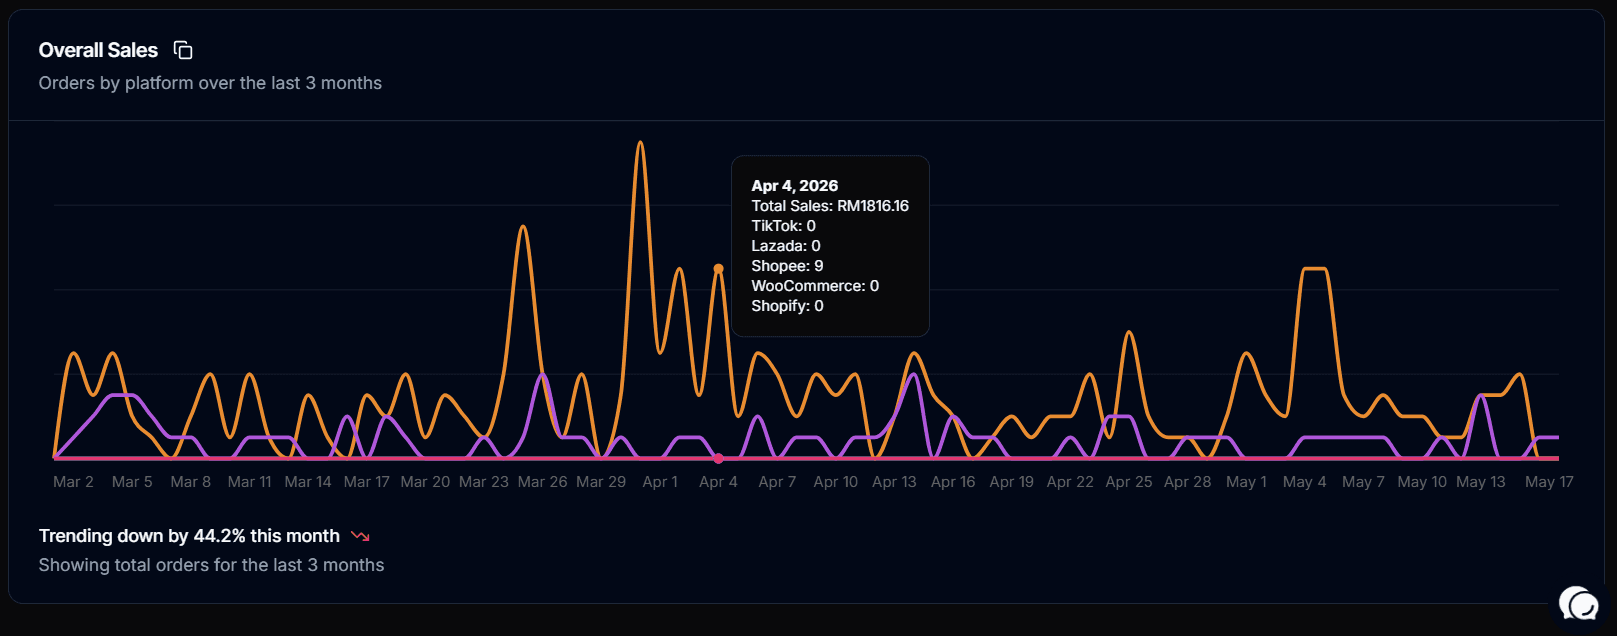1617x636 pixels.
Task: Click the "May 10" axis label
Action: tap(1422, 482)
